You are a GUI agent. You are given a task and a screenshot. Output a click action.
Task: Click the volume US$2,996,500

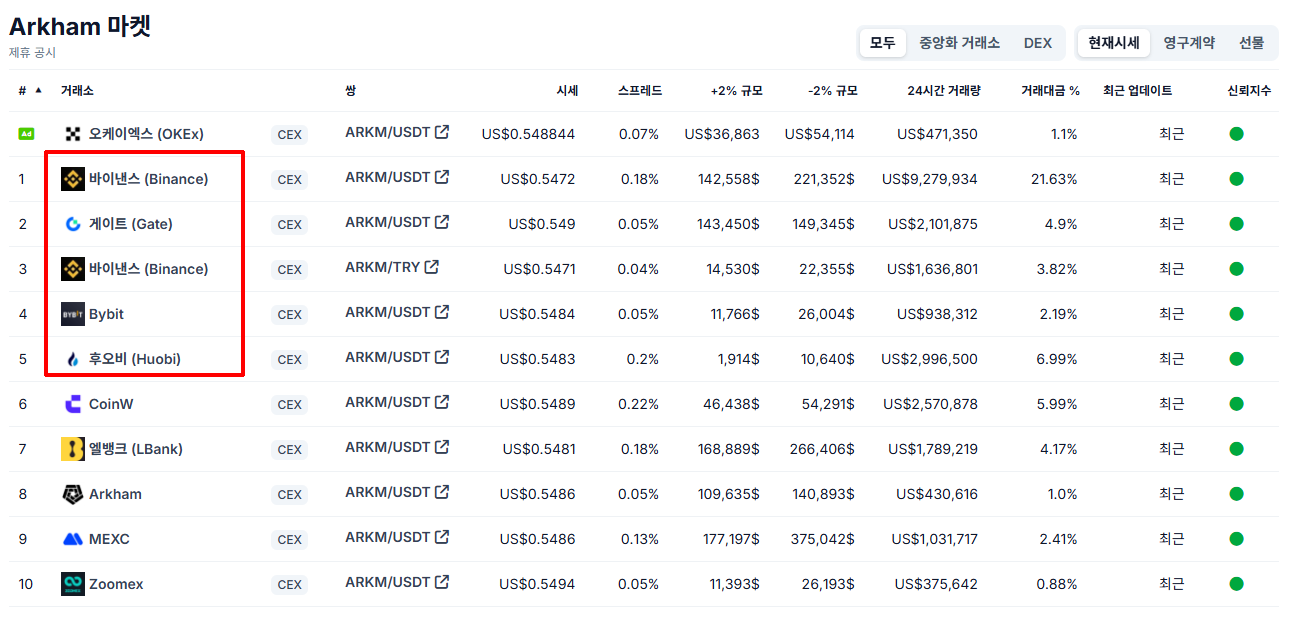(x=930, y=359)
